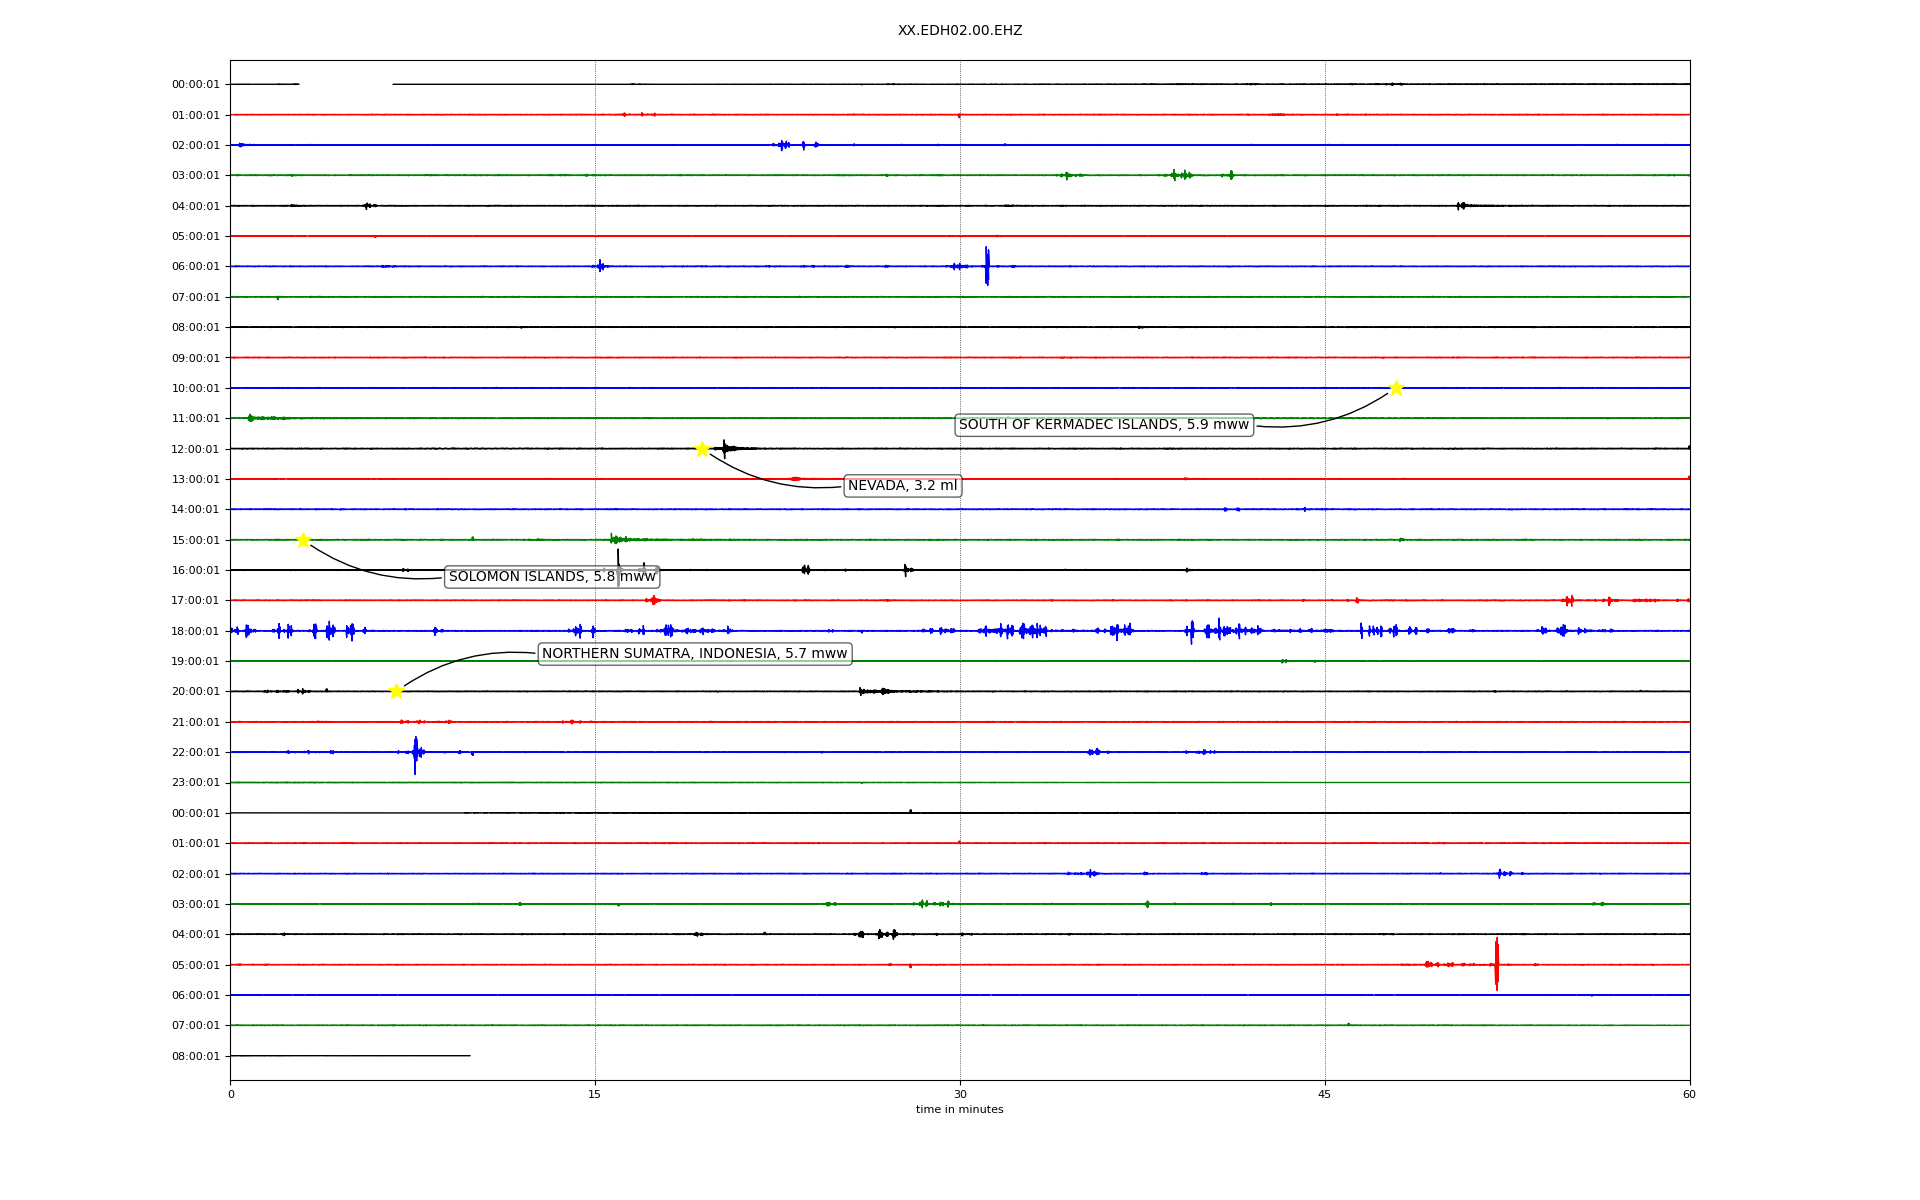Click the Northern Sumatra yellow star marker

(x=396, y=691)
